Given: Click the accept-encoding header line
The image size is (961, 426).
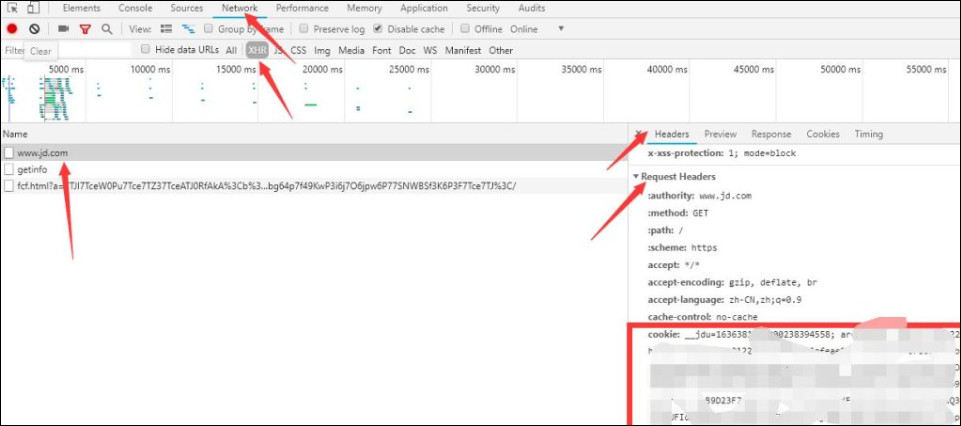Looking at the screenshot, I should 732,283.
